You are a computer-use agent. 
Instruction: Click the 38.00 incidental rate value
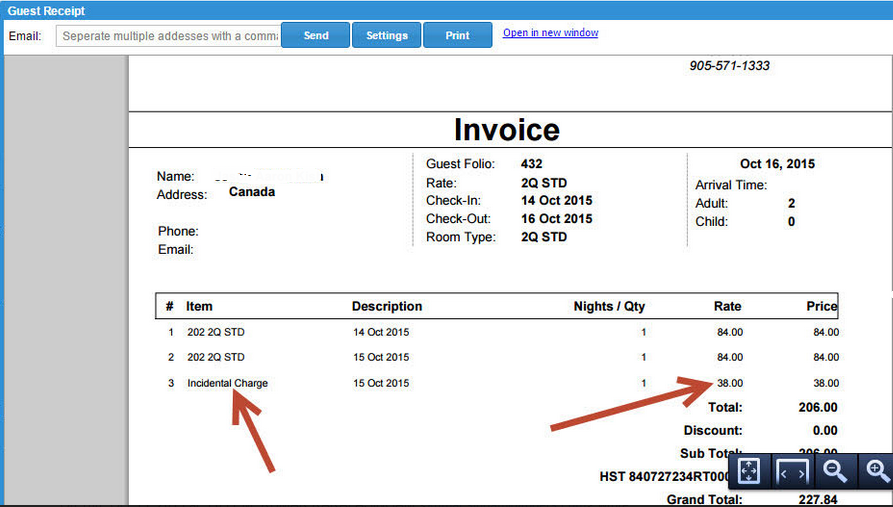(729, 383)
